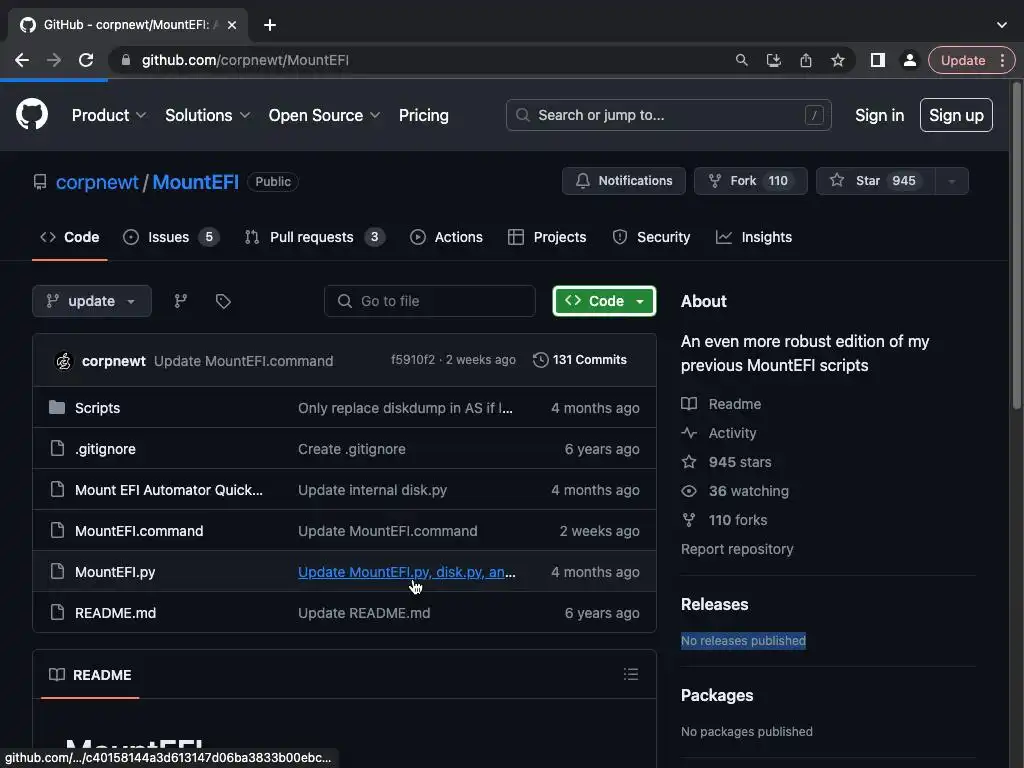Expand the Open Source menu
The width and height of the screenshot is (1024, 768).
click(x=325, y=115)
